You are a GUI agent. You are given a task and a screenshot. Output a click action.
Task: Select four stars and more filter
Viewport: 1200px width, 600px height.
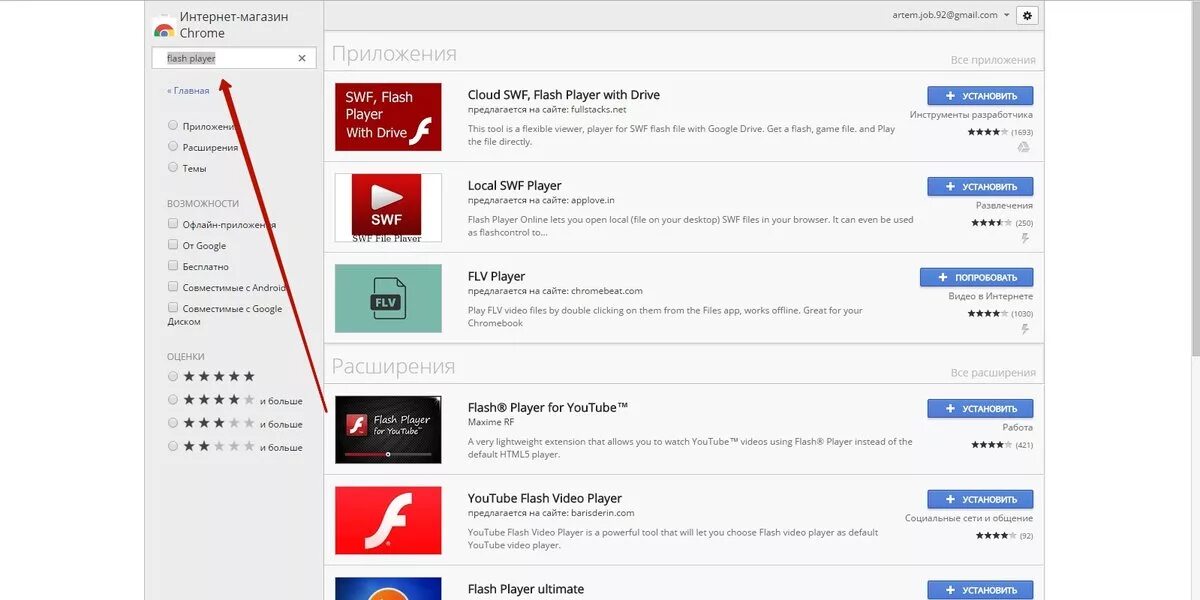coord(173,400)
